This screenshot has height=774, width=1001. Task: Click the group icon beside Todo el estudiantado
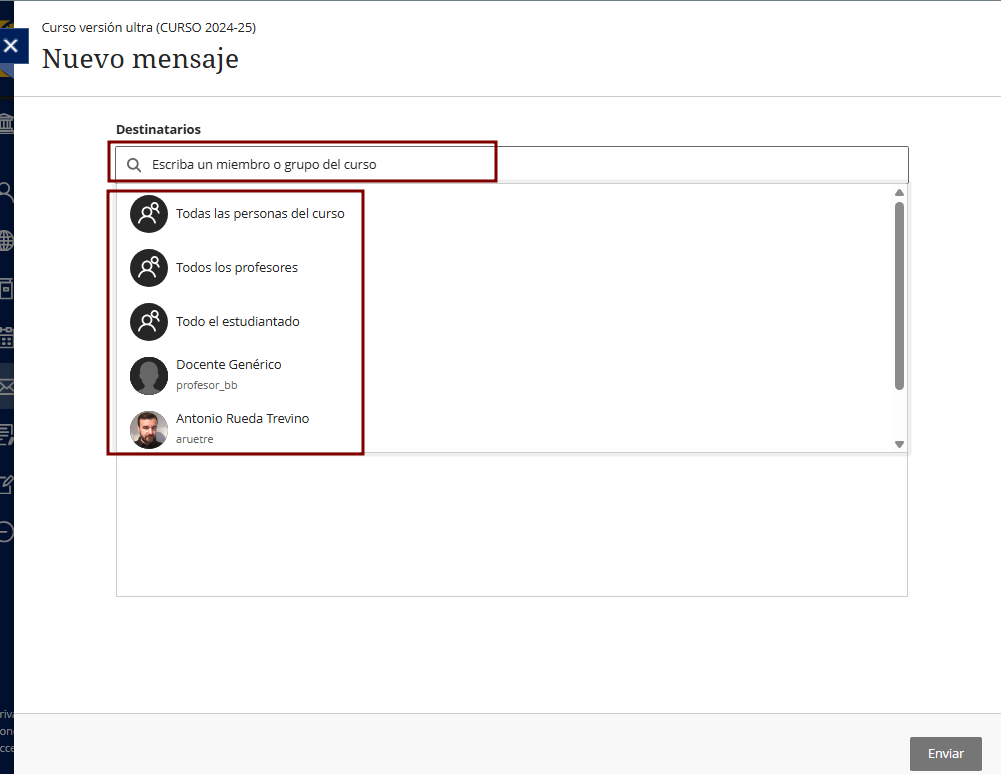tap(149, 322)
